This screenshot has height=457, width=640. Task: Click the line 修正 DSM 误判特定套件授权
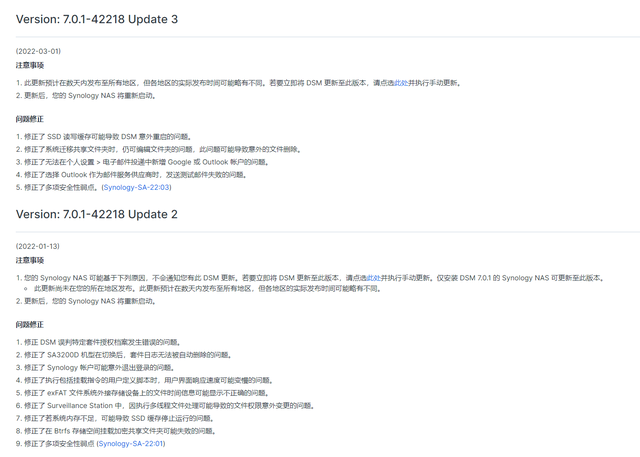pyautogui.click(x=99, y=342)
